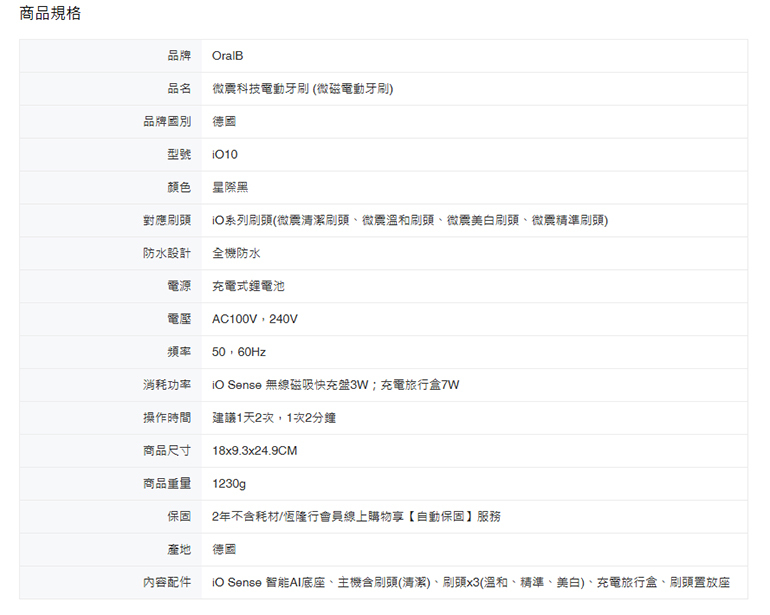Viewport: 770px width, 615px height.
Task: Select the 保固 label cell
Action: point(110,517)
